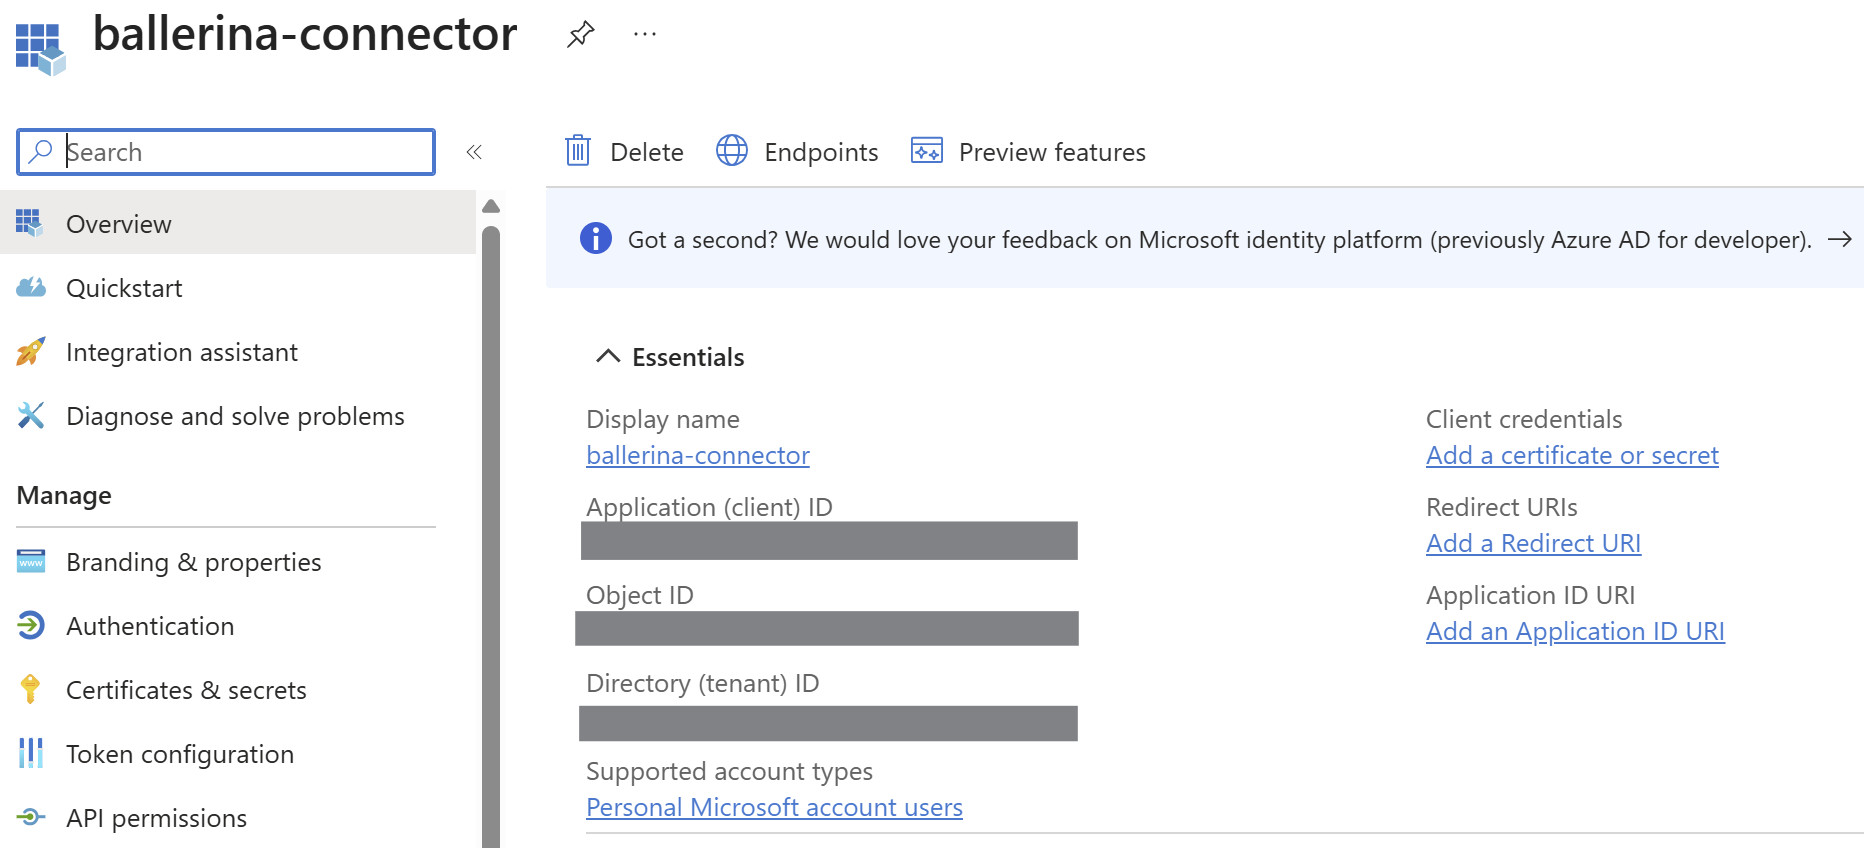
Task: Click the magnifier icon in search box
Action: coord(41,151)
